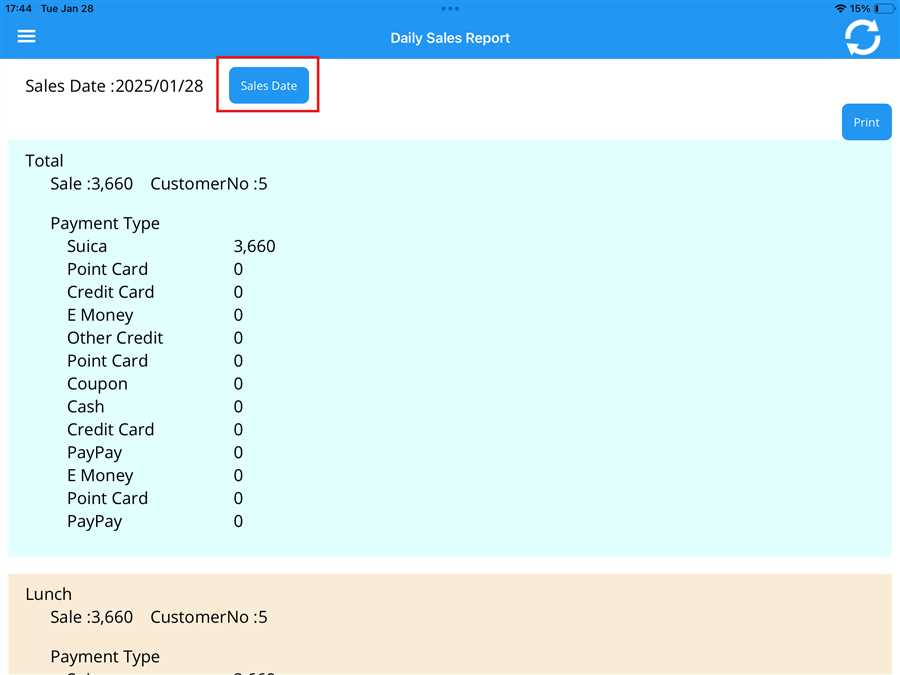
Task: Select the Cash payment row
Action: 86,407
